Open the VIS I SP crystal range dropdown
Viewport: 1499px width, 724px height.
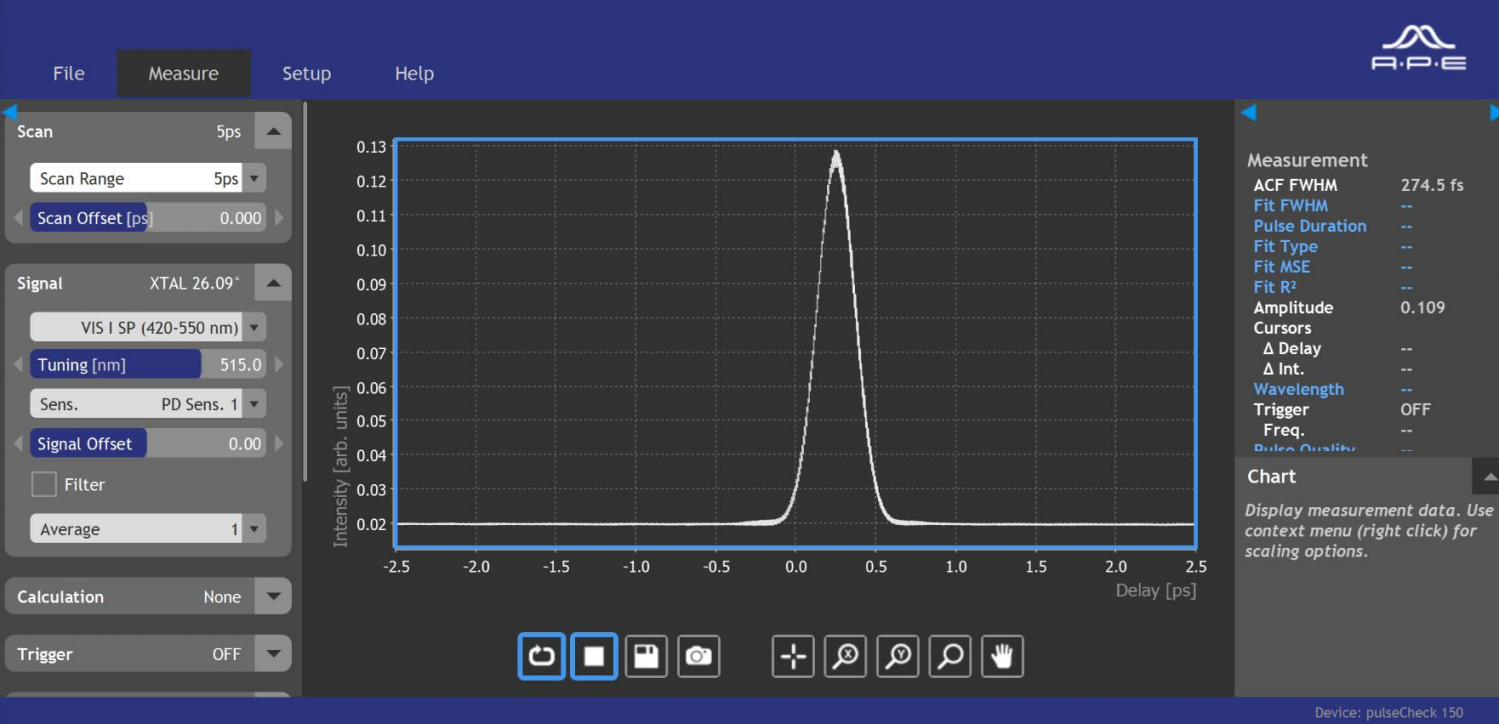coord(255,327)
